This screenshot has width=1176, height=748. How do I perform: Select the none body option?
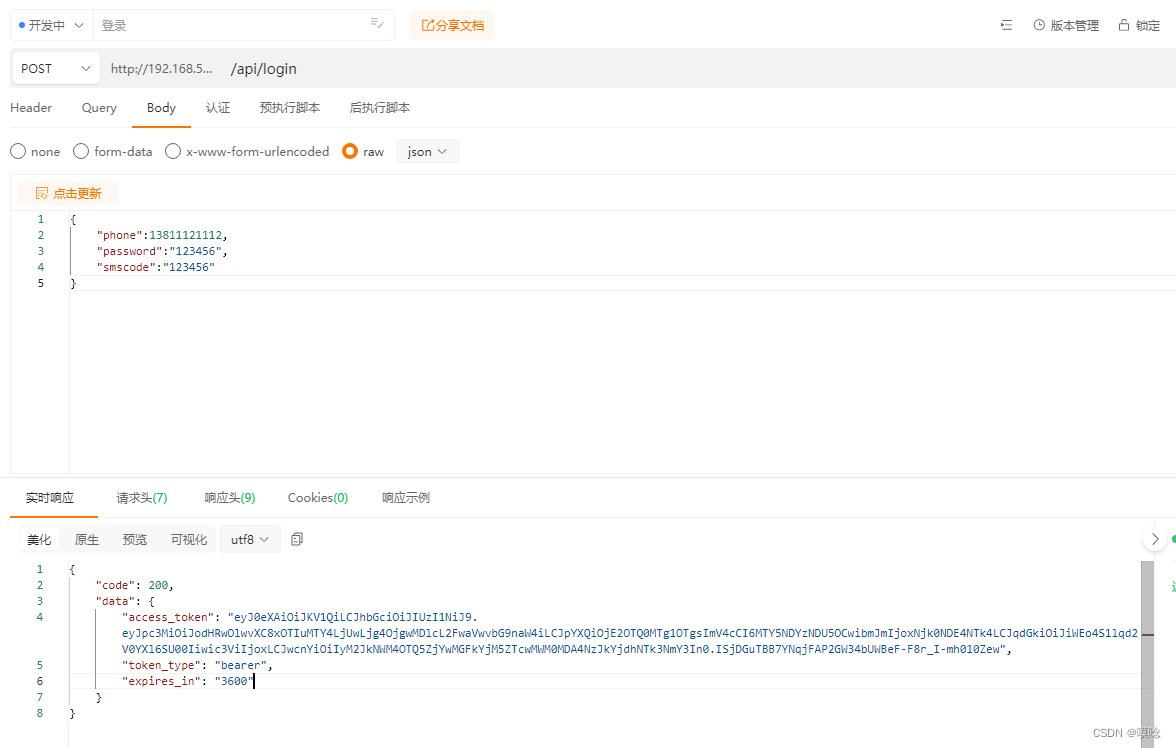coord(17,151)
